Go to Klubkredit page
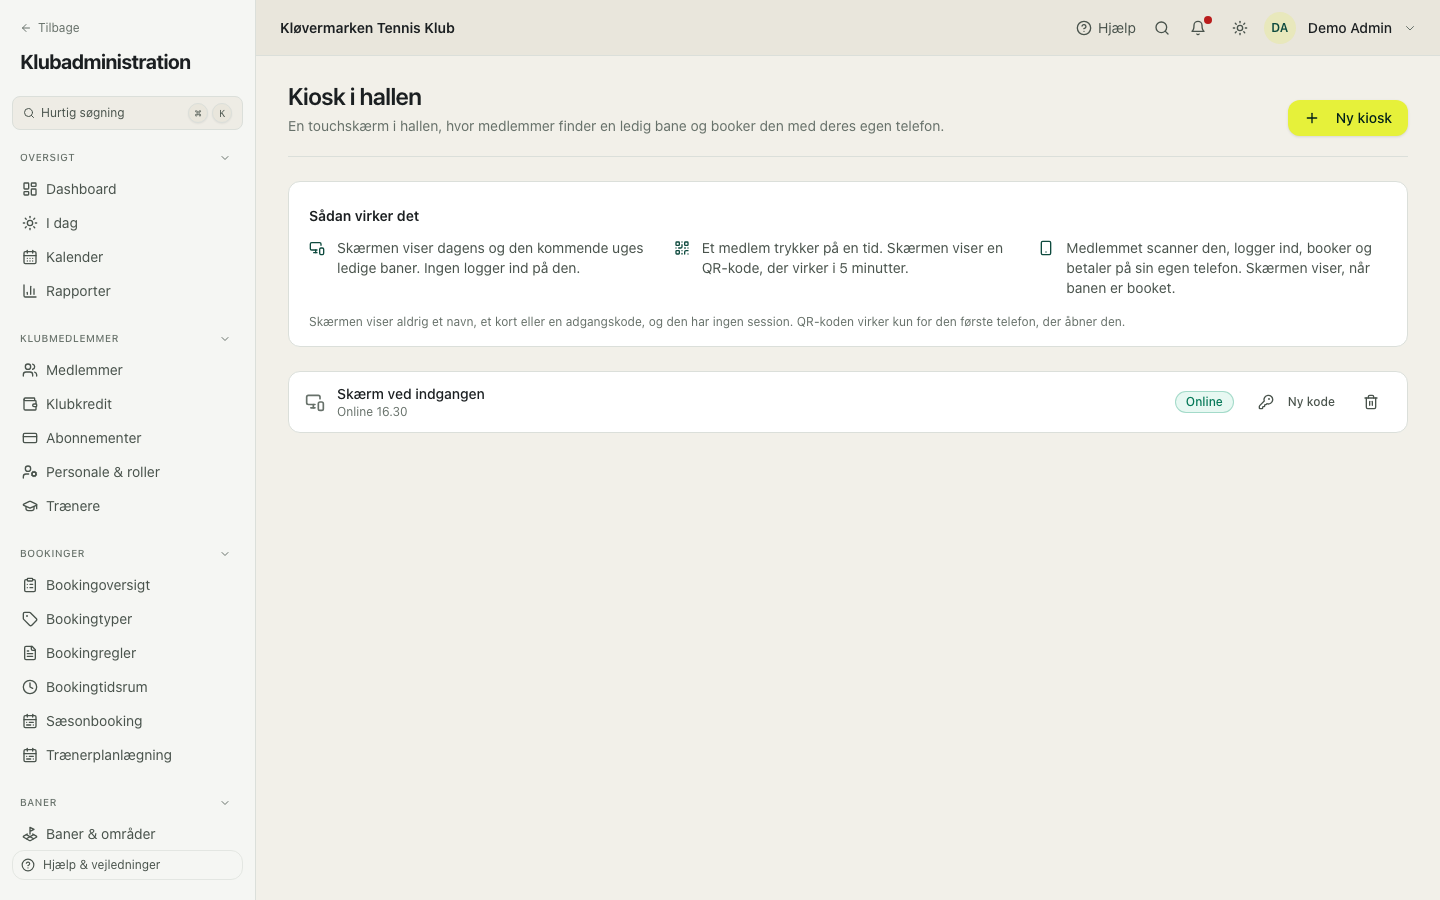This screenshot has height=900, width=1440. point(127,404)
